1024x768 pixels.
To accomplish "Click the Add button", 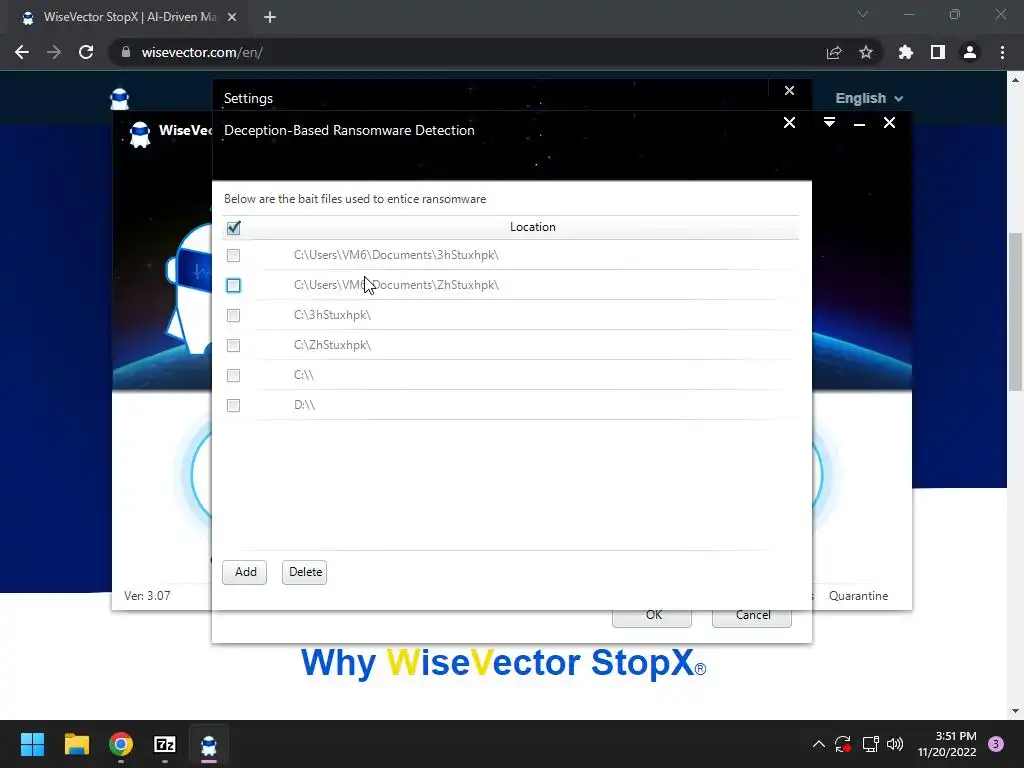I will 245,572.
